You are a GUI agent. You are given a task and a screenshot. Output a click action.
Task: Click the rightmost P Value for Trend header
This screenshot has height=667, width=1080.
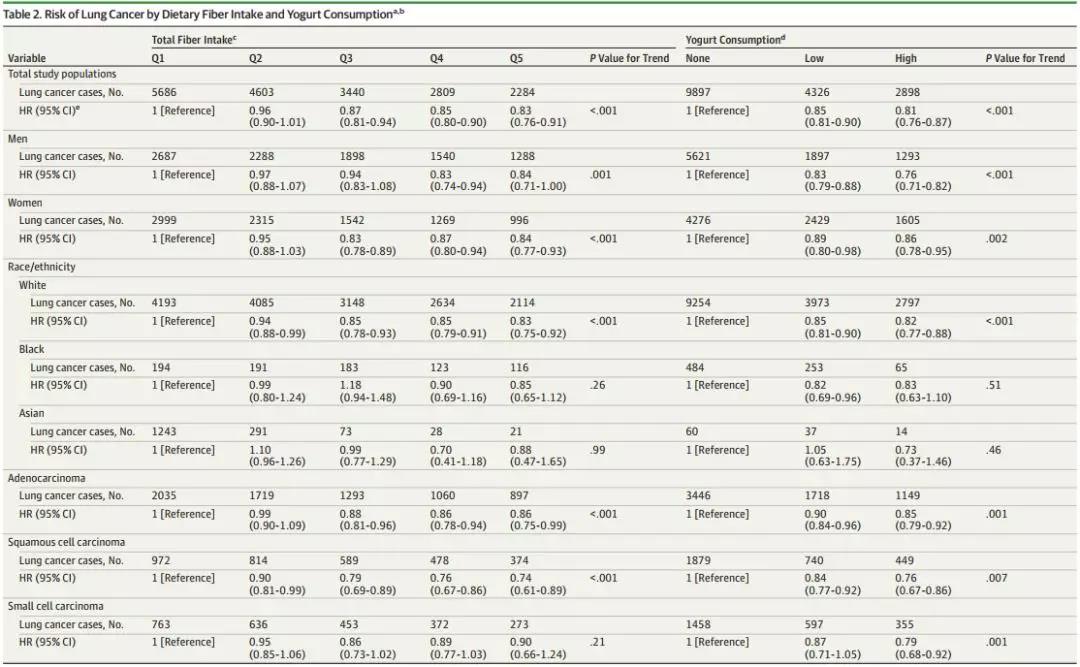tap(1025, 58)
